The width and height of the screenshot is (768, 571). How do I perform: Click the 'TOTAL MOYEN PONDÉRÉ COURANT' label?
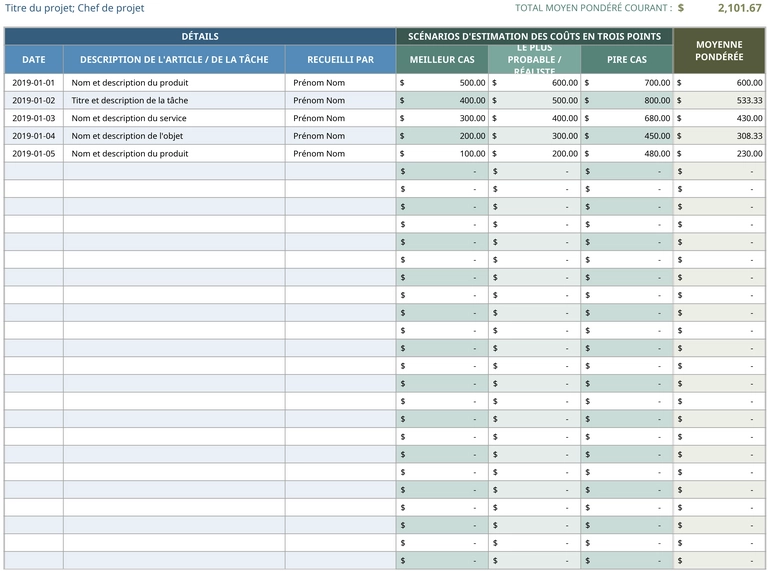click(593, 8)
